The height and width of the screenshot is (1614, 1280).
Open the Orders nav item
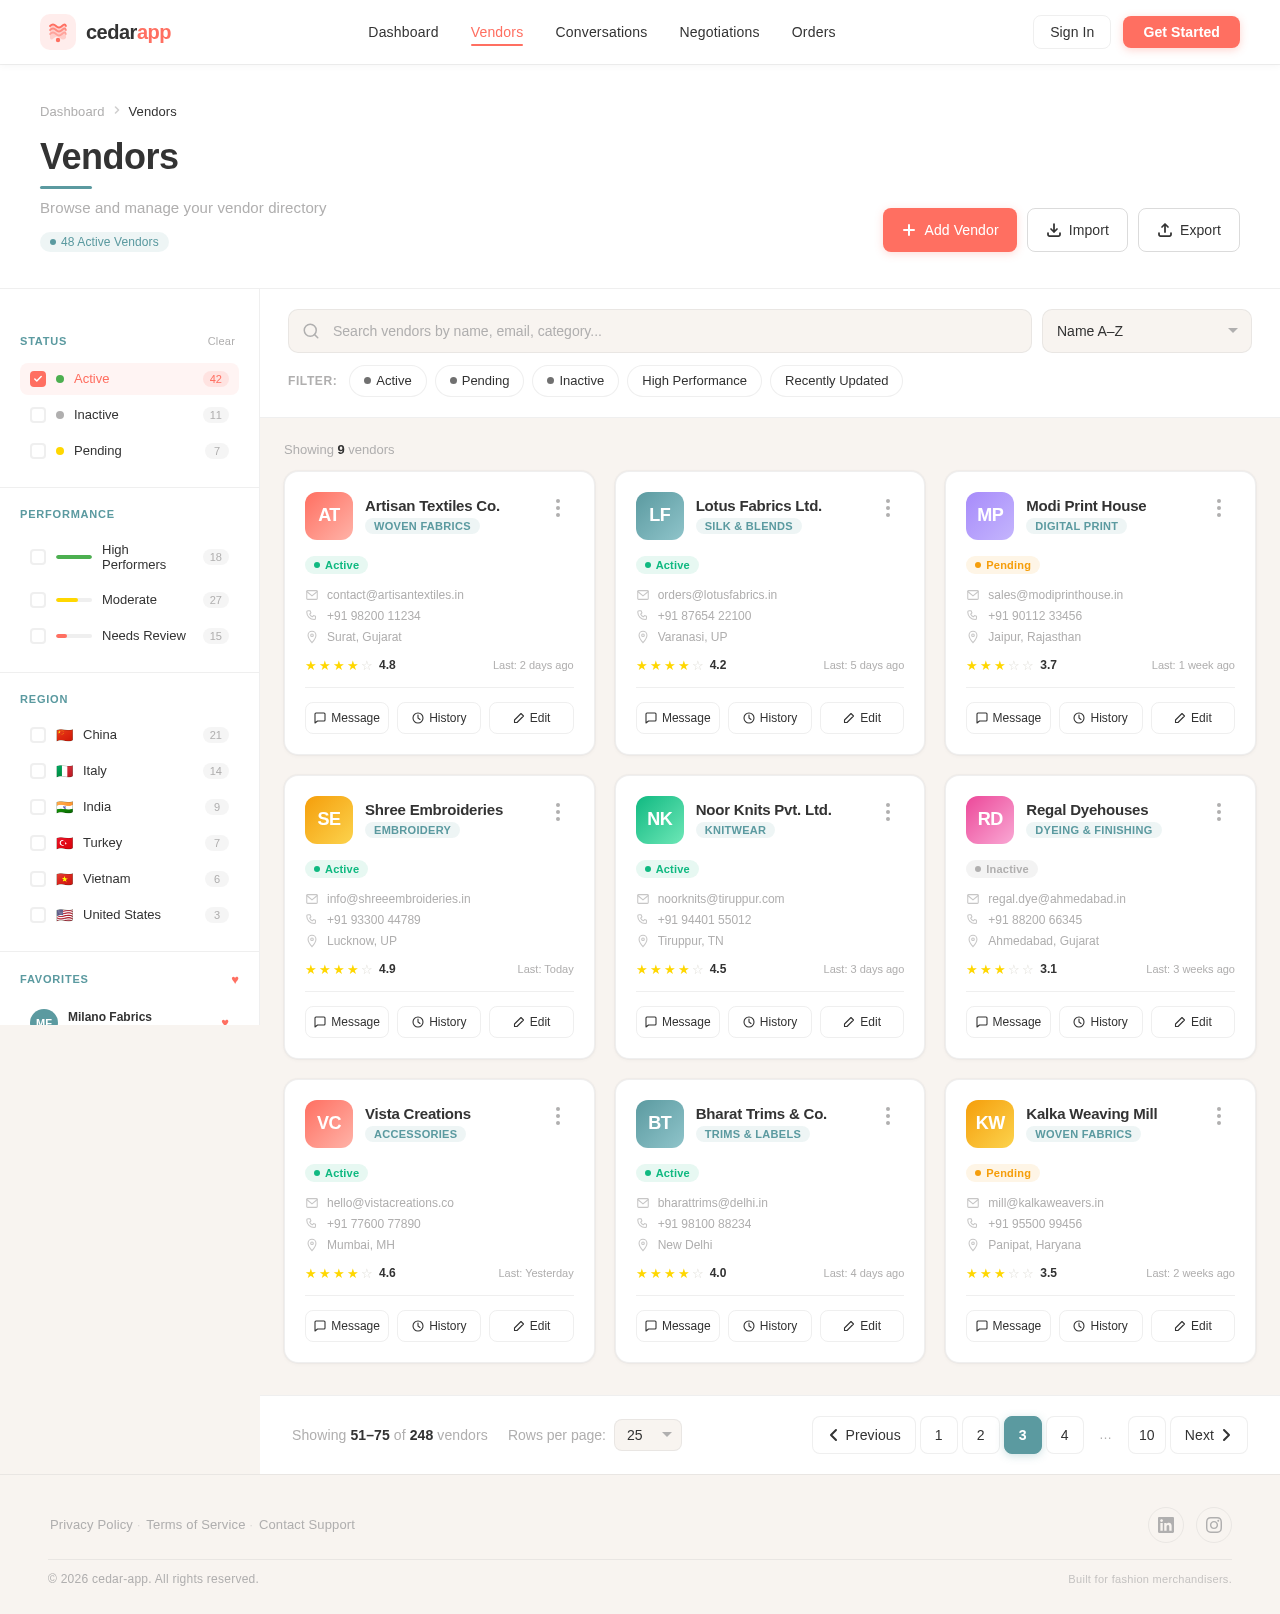tap(813, 32)
